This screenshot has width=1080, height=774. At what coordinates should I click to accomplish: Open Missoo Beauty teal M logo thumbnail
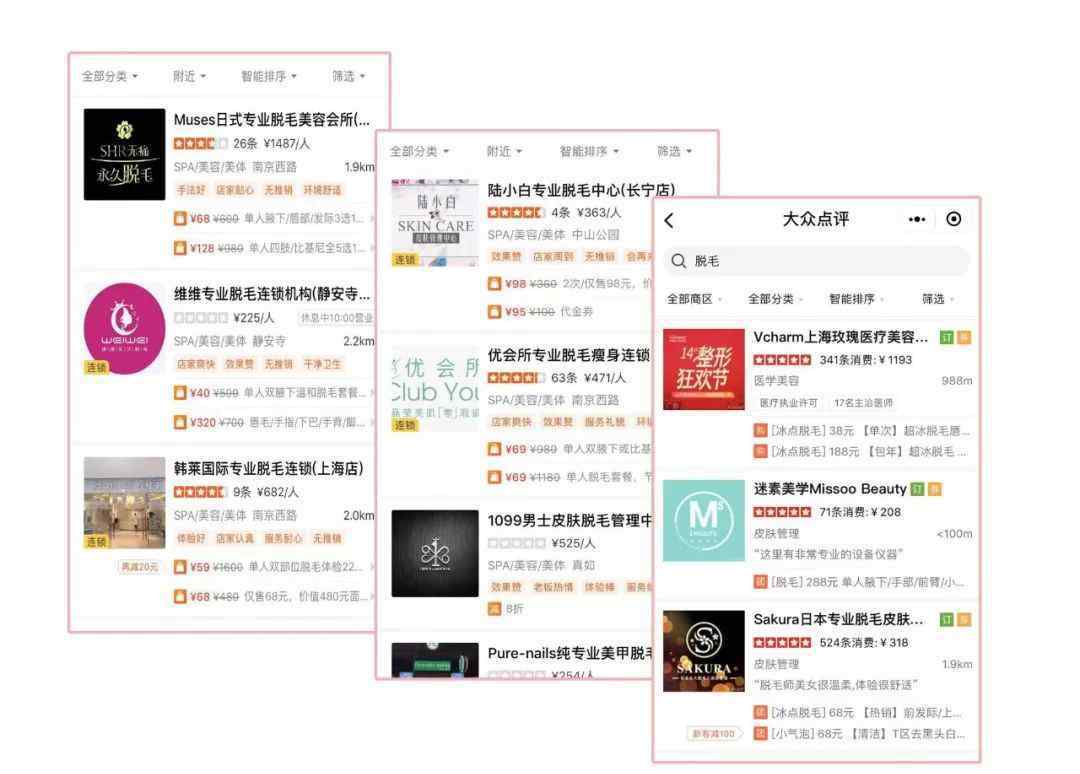pos(704,521)
